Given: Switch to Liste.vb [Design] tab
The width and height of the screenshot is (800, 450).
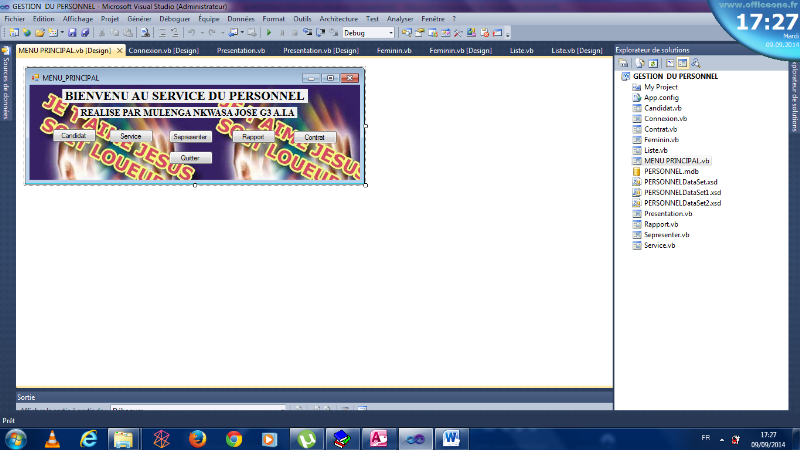Looking at the screenshot, I should coord(577,51).
